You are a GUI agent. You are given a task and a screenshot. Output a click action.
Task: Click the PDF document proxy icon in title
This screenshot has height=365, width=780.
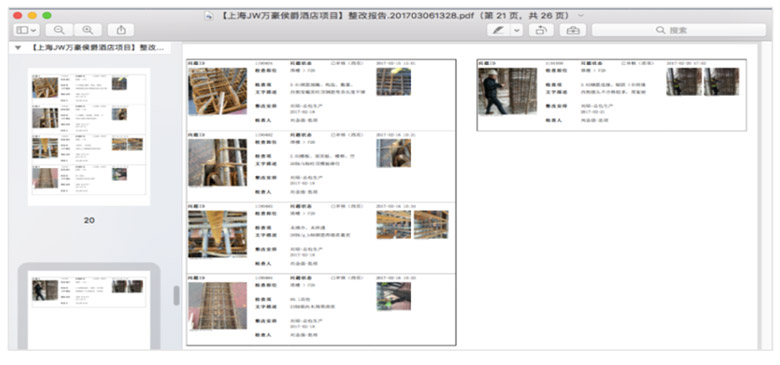coord(209,15)
